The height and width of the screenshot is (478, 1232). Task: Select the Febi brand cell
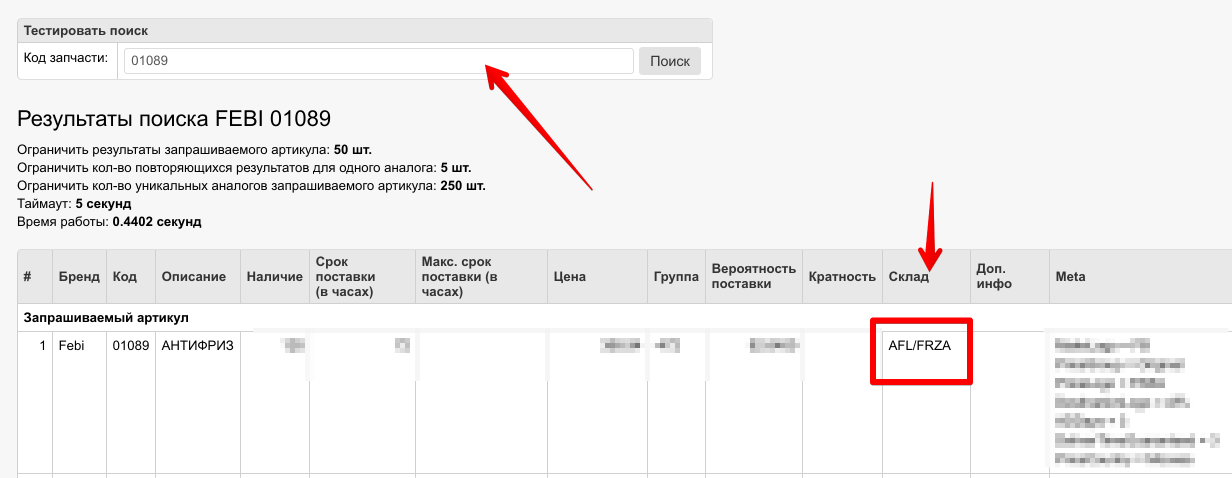point(72,346)
